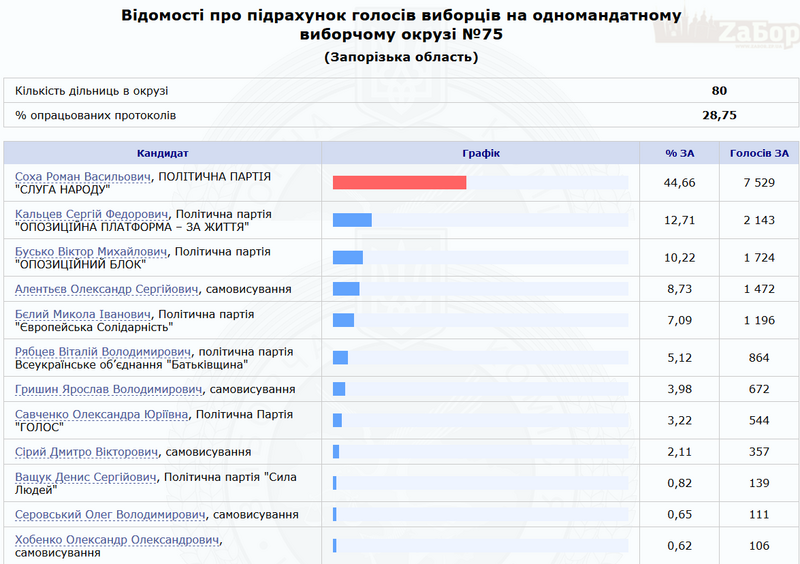Select Савченко Олександра Юріївна candidate link

(x=102, y=414)
